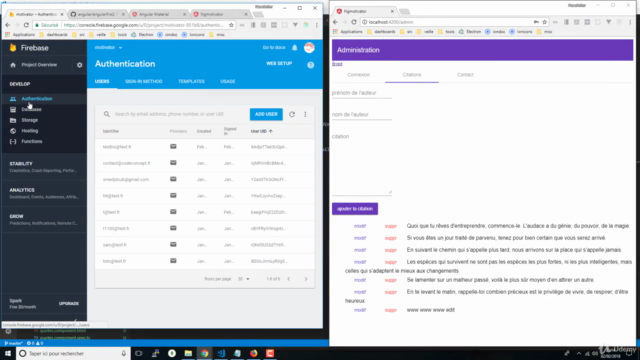Select the contact@codeconcept.fr user row
Viewport: 640px width, 360px height.
point(205,163)
